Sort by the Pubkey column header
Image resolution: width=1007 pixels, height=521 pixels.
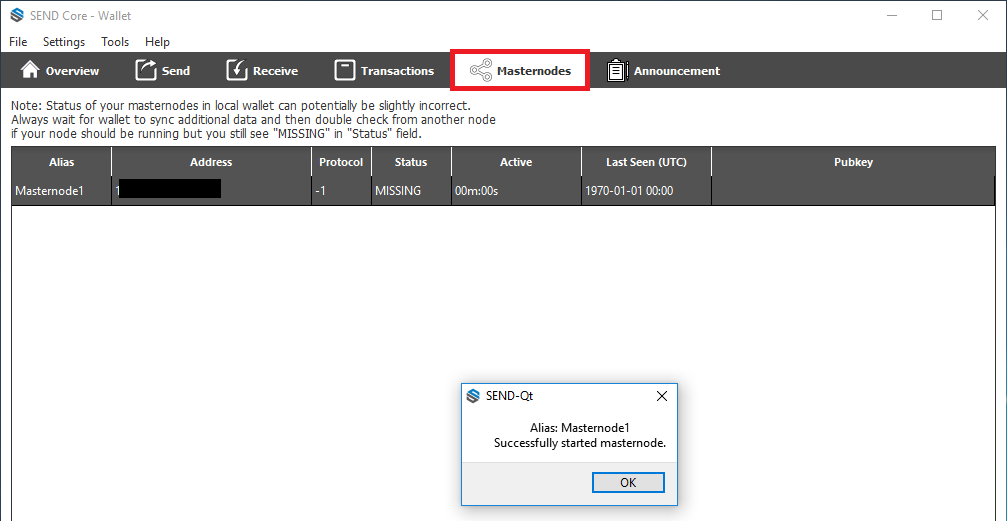tap(853, 162)
